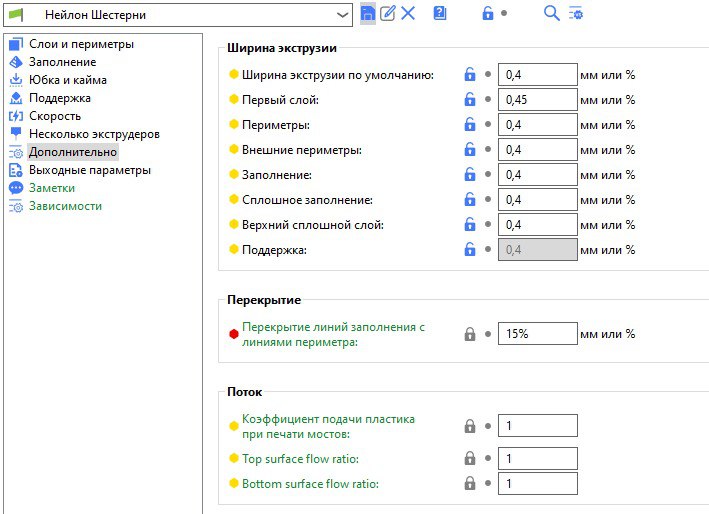709x514 pixels.
Task: Delete the current preset with X icon
Action: click(x=408, y=13)
